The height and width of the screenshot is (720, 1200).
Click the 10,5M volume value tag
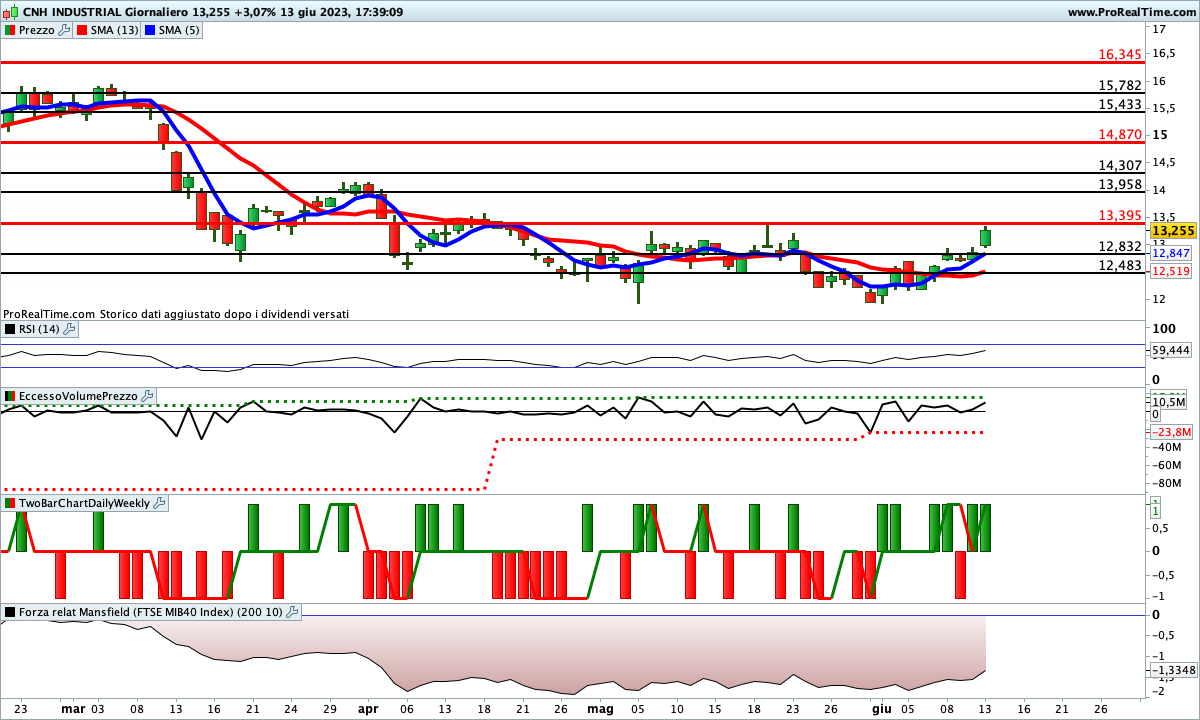click(1169, 402)
